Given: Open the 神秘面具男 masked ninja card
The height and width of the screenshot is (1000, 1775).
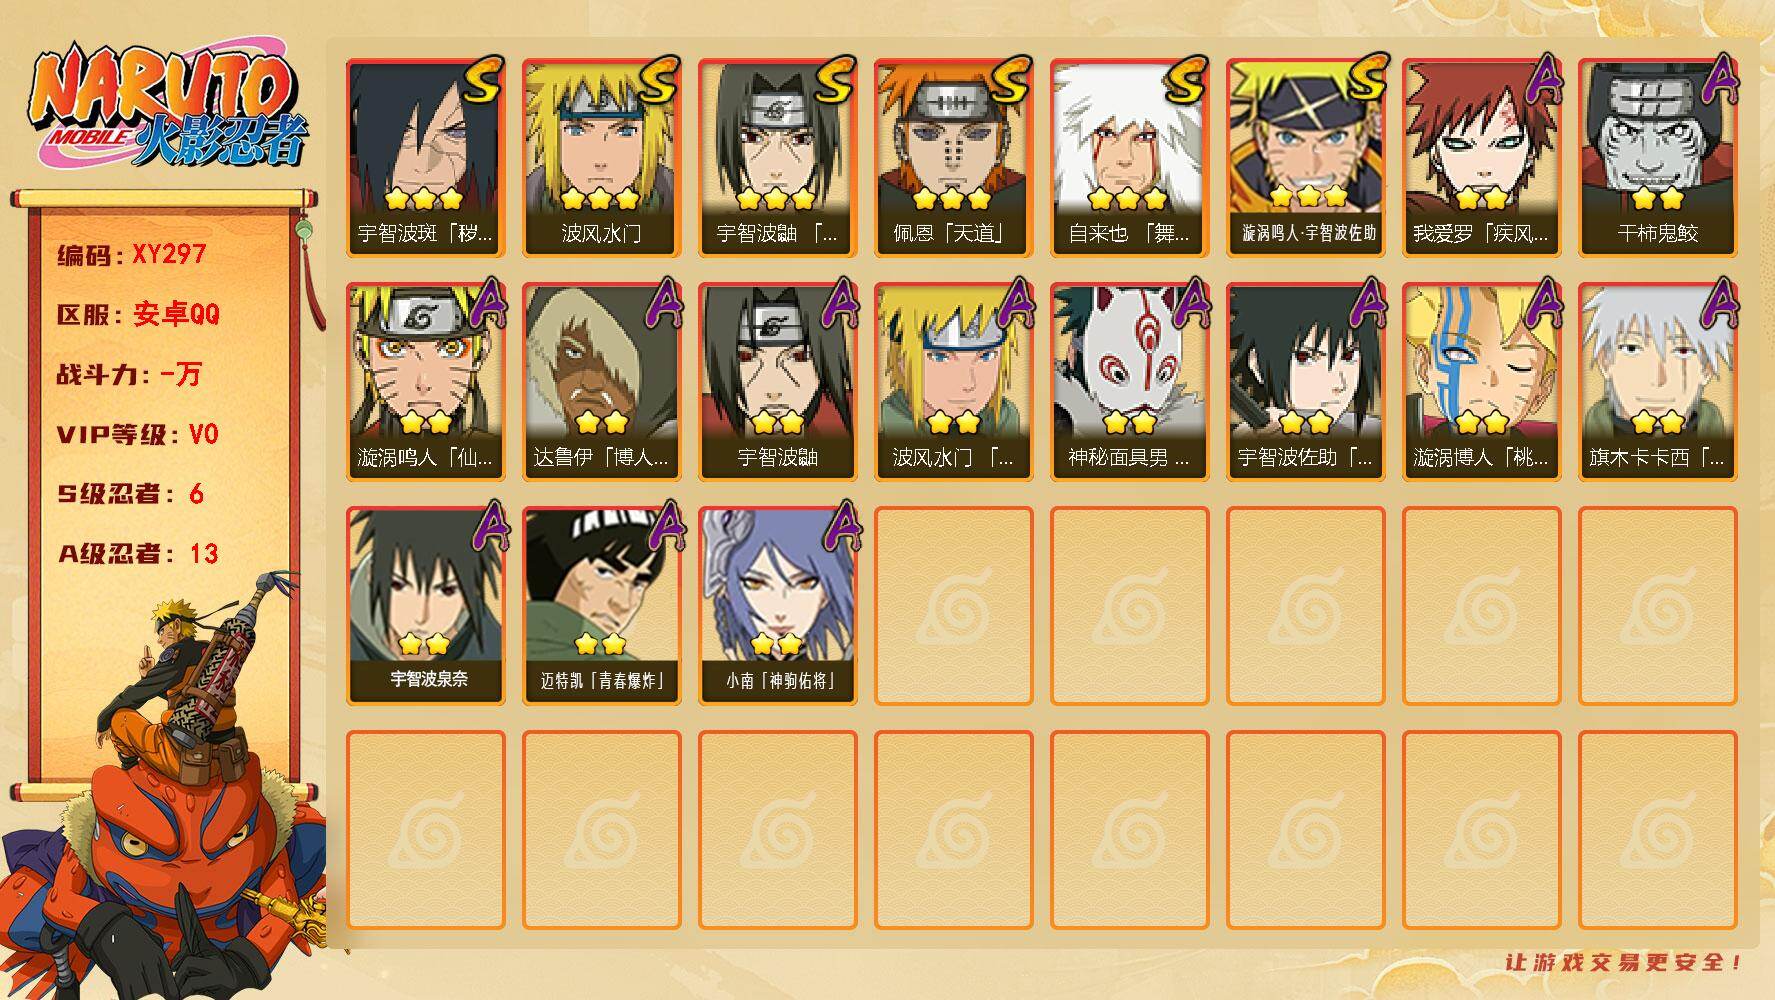Looking at the screenshot, I should click(1129, 382).
